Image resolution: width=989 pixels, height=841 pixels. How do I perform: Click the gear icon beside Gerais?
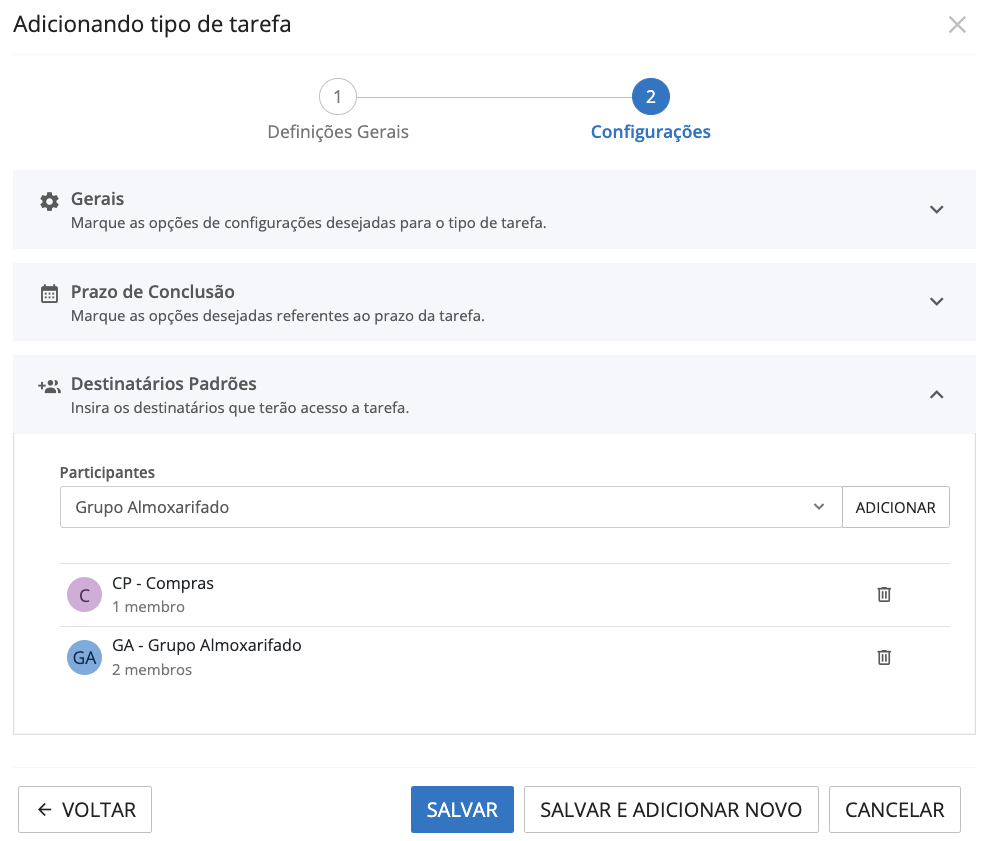point(48,200)
